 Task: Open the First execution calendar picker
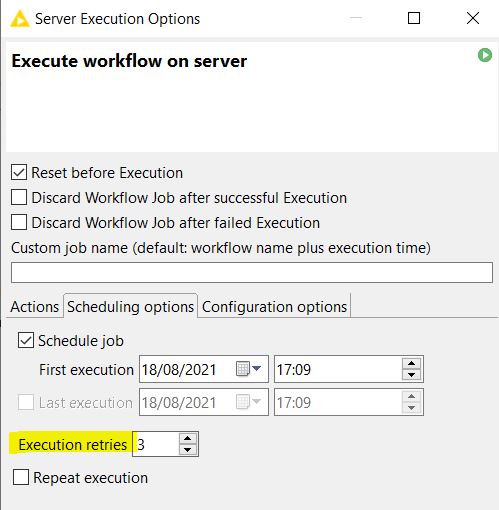[248, 369]
